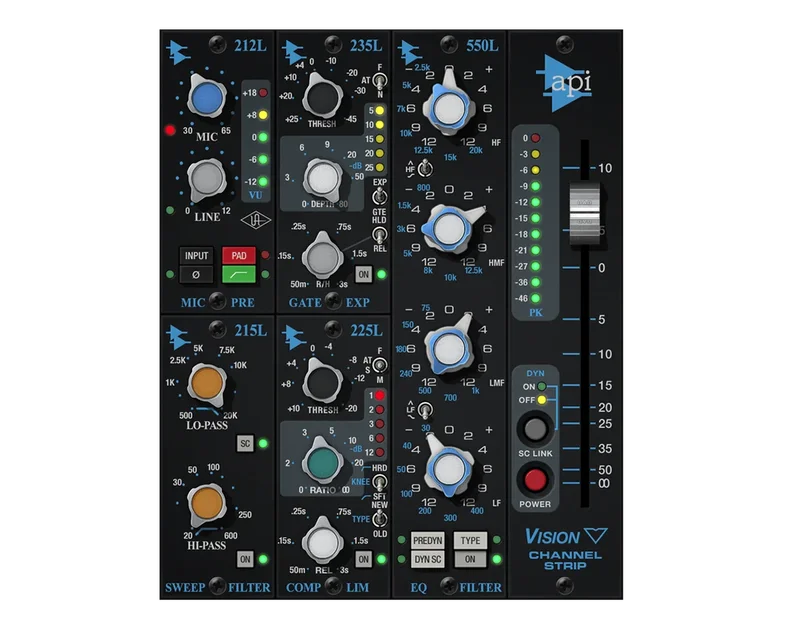Click the gate DEPTH knob

point(321,178)
